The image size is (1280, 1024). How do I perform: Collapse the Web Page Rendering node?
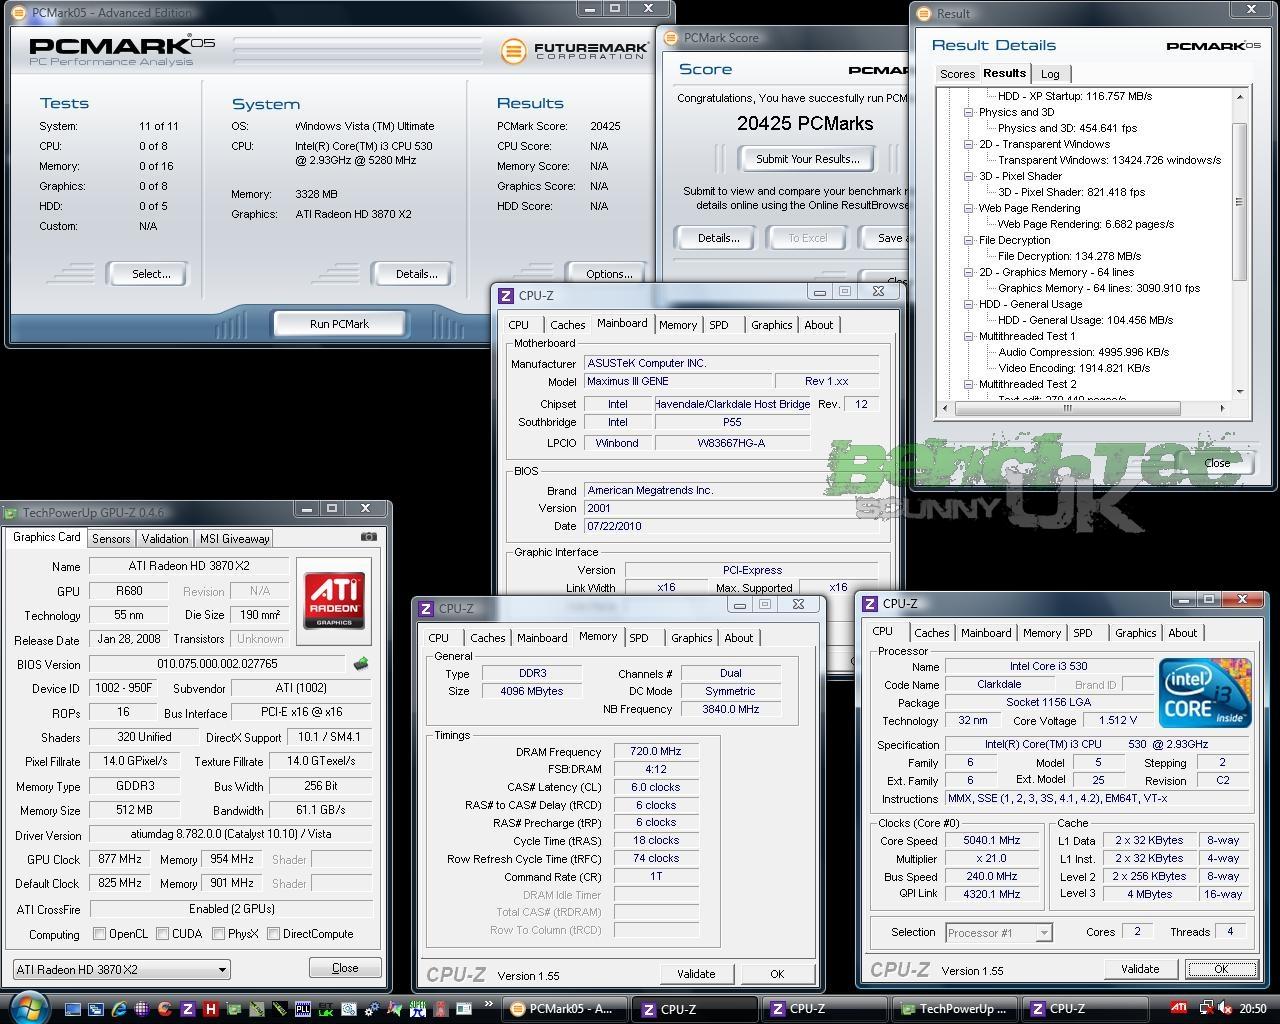968,209
